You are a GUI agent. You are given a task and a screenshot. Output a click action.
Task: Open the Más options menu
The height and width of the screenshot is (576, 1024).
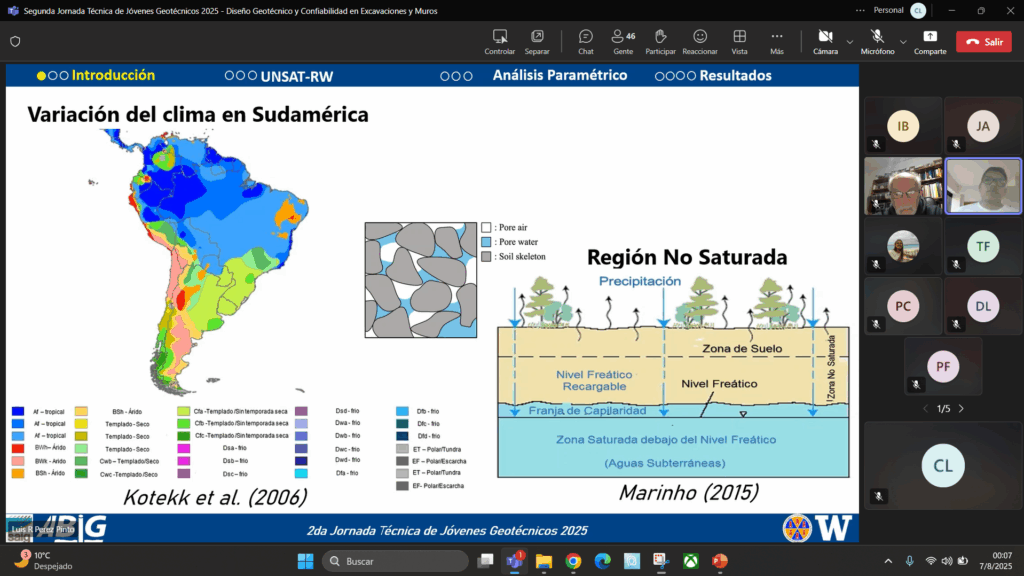click(x=777, y=41)
